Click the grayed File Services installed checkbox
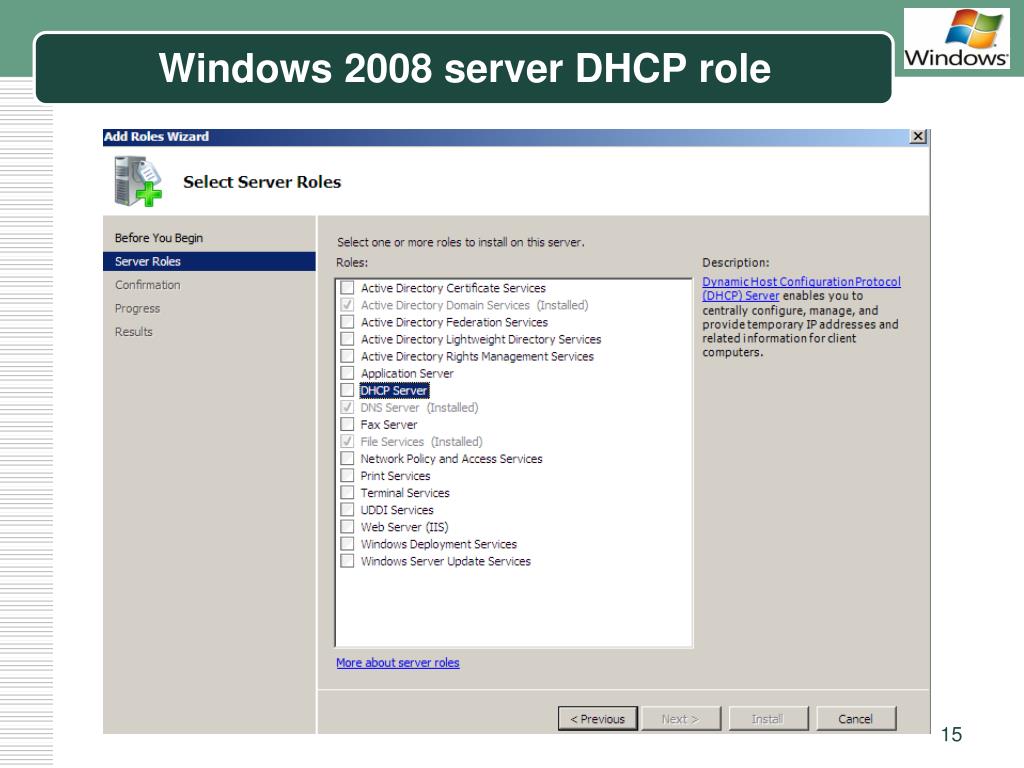The height and width of the screenshot is (768, 1024). 347,441
